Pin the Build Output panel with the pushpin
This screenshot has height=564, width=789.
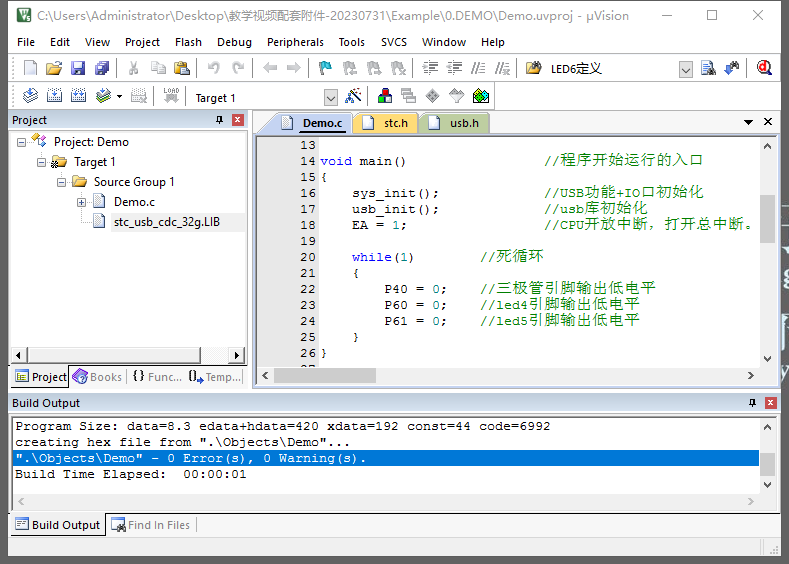point(752,402)
